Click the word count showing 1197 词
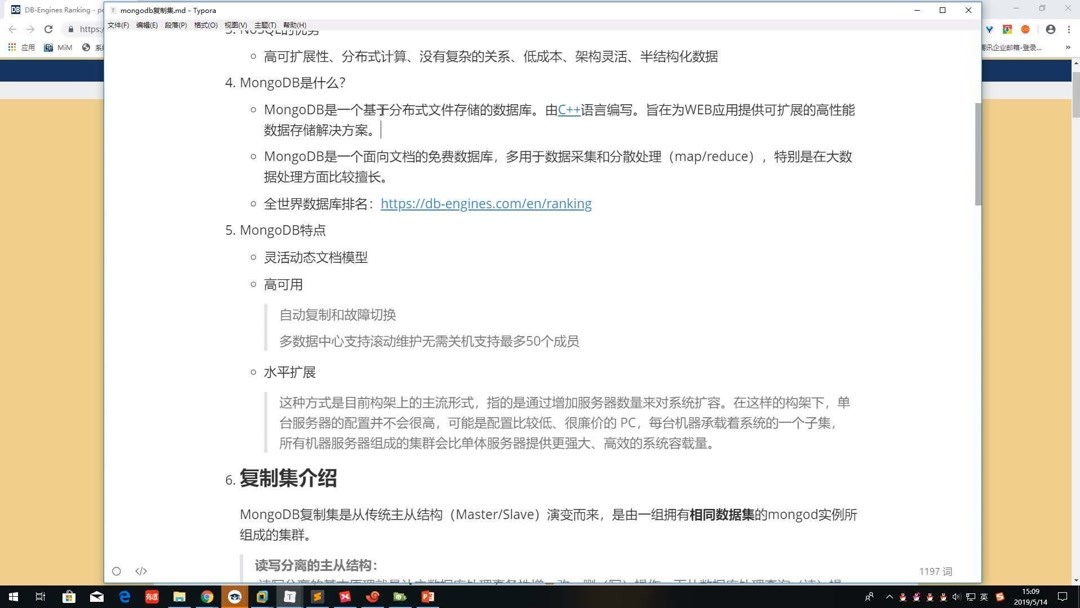1080x608 pixels. tap(935, 570)
